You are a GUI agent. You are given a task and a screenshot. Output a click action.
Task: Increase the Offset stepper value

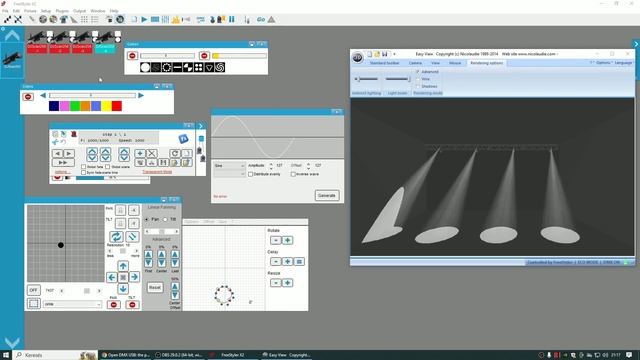309,164
